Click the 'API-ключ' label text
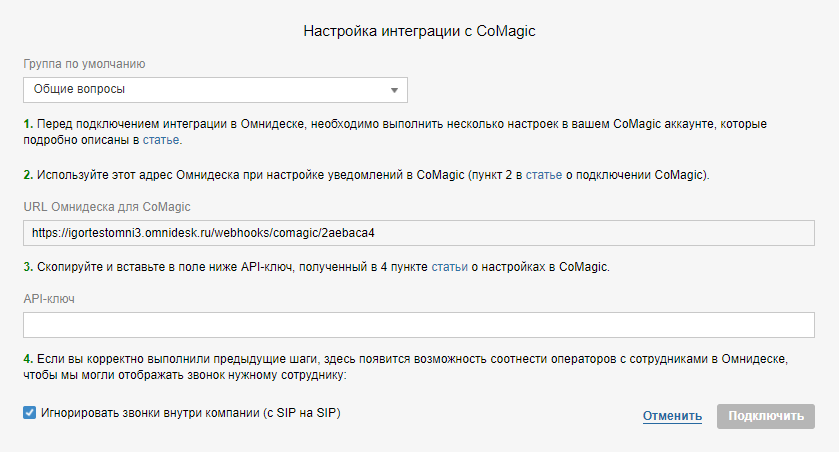This screenshot has height=452, width=839. pyautogui.click(x=49, y=299)
